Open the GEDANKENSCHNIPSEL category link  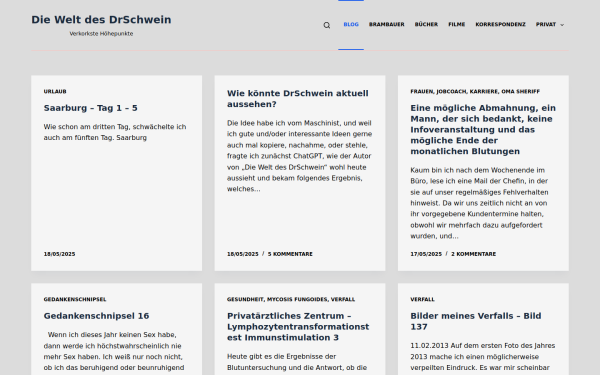[x=75, y=299]
